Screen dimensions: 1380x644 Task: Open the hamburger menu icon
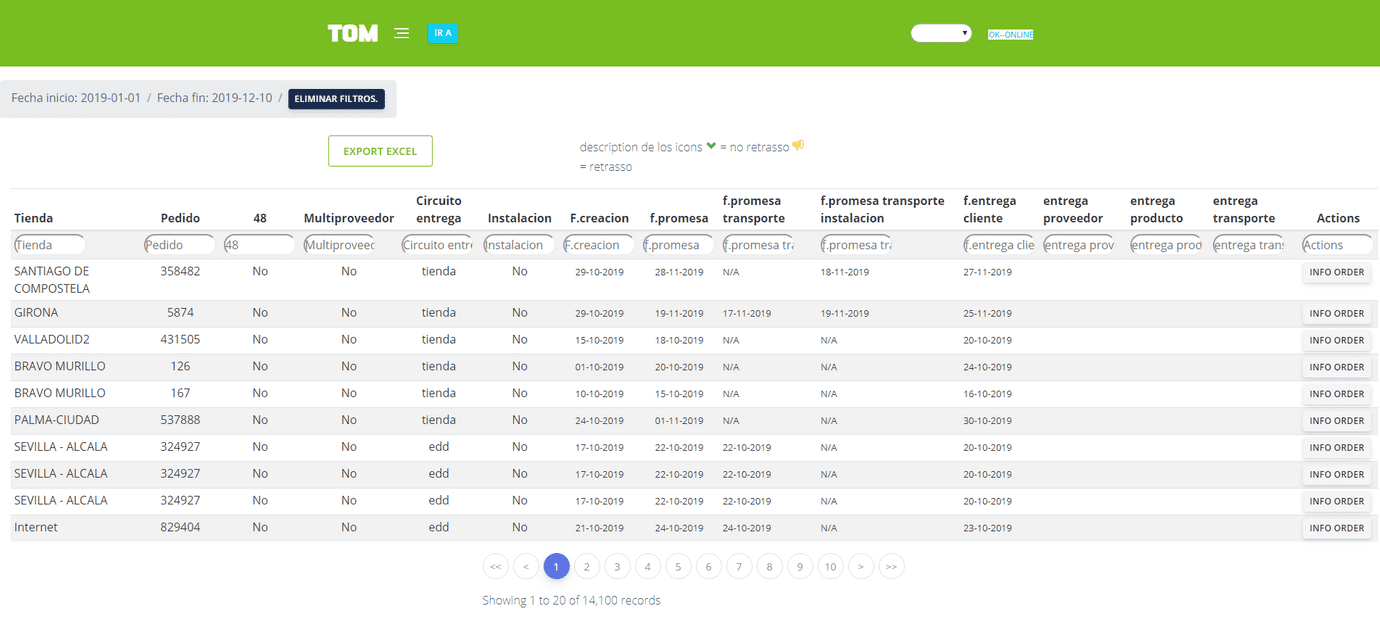[x=401, y=33]
